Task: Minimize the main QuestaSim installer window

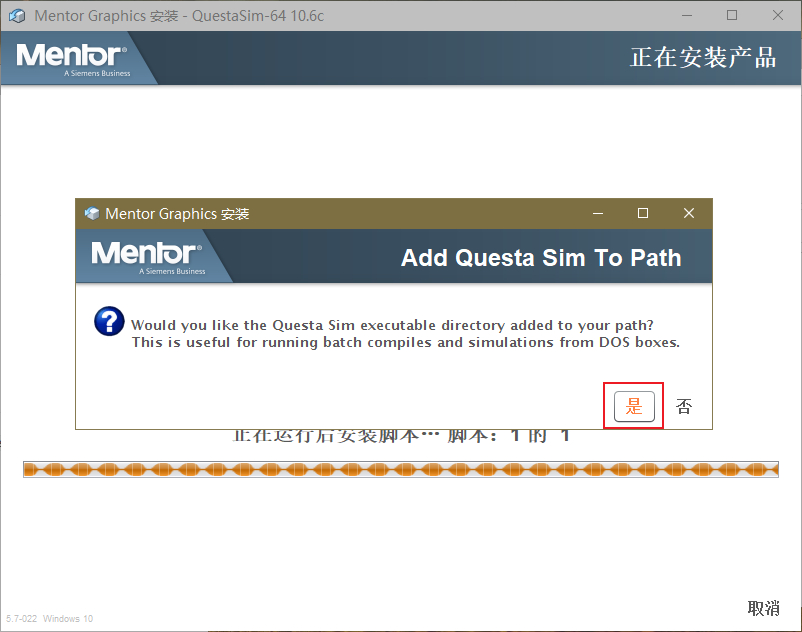Action: tap(687, 15)
